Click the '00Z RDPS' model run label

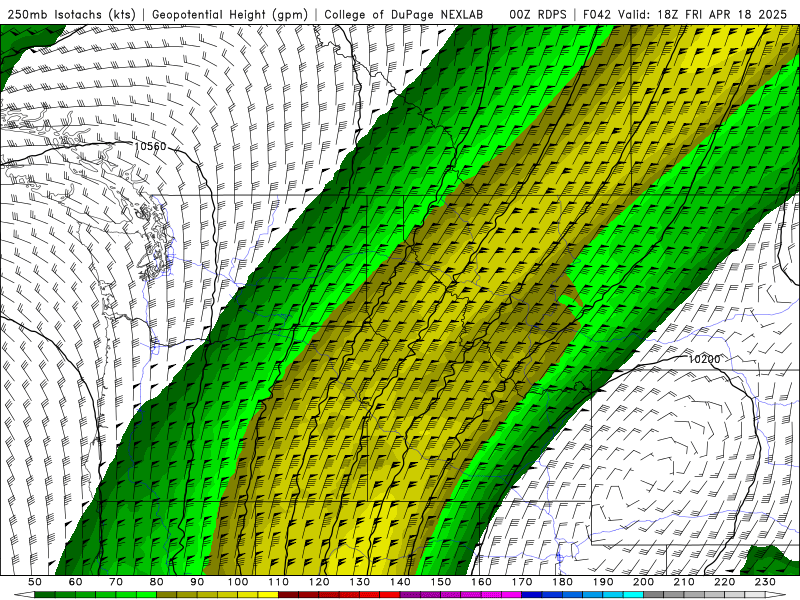coord(538,14)
